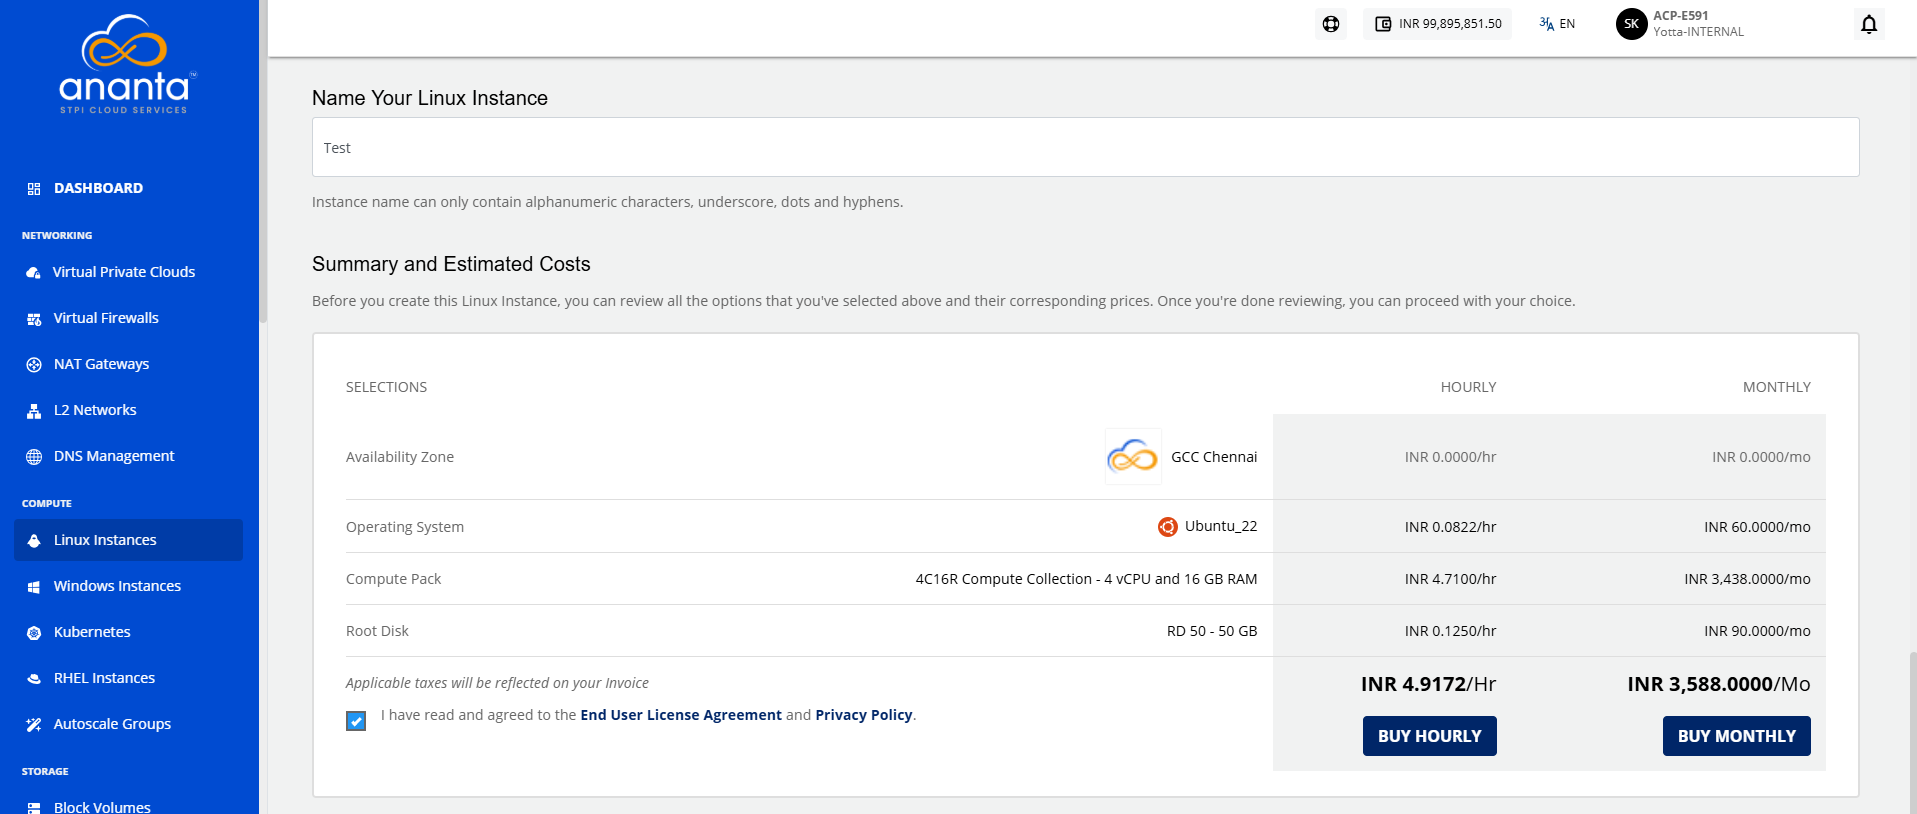The width and height of the screenshot is (1917, 814).
Task: Open the notifications bell icon
Action: [x=1868, y=24]
